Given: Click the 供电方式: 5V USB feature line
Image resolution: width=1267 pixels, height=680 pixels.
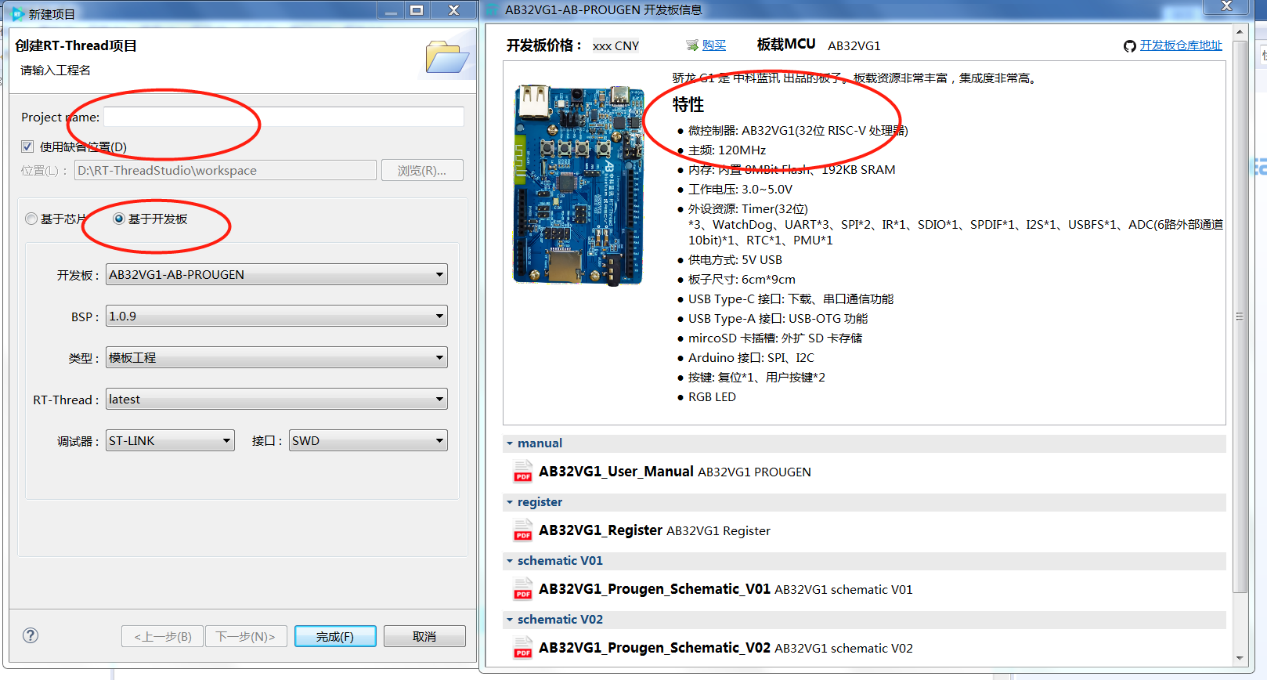Looking at the screenshot, I should click(735, 260).
